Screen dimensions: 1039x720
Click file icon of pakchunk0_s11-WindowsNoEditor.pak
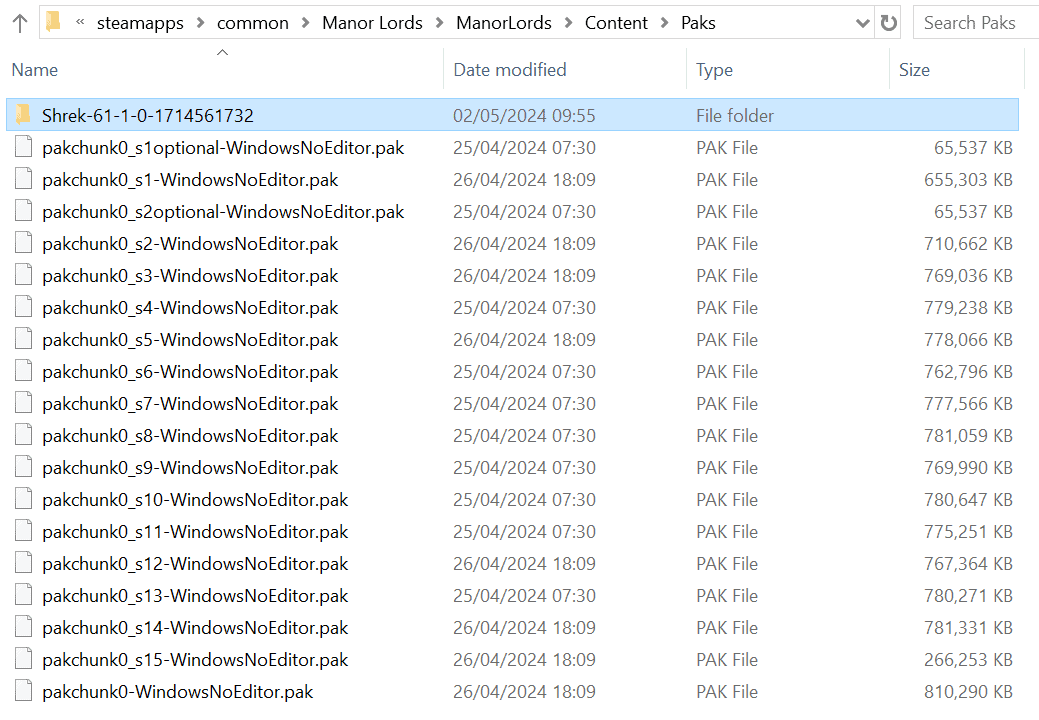click(x=24, y=531)
